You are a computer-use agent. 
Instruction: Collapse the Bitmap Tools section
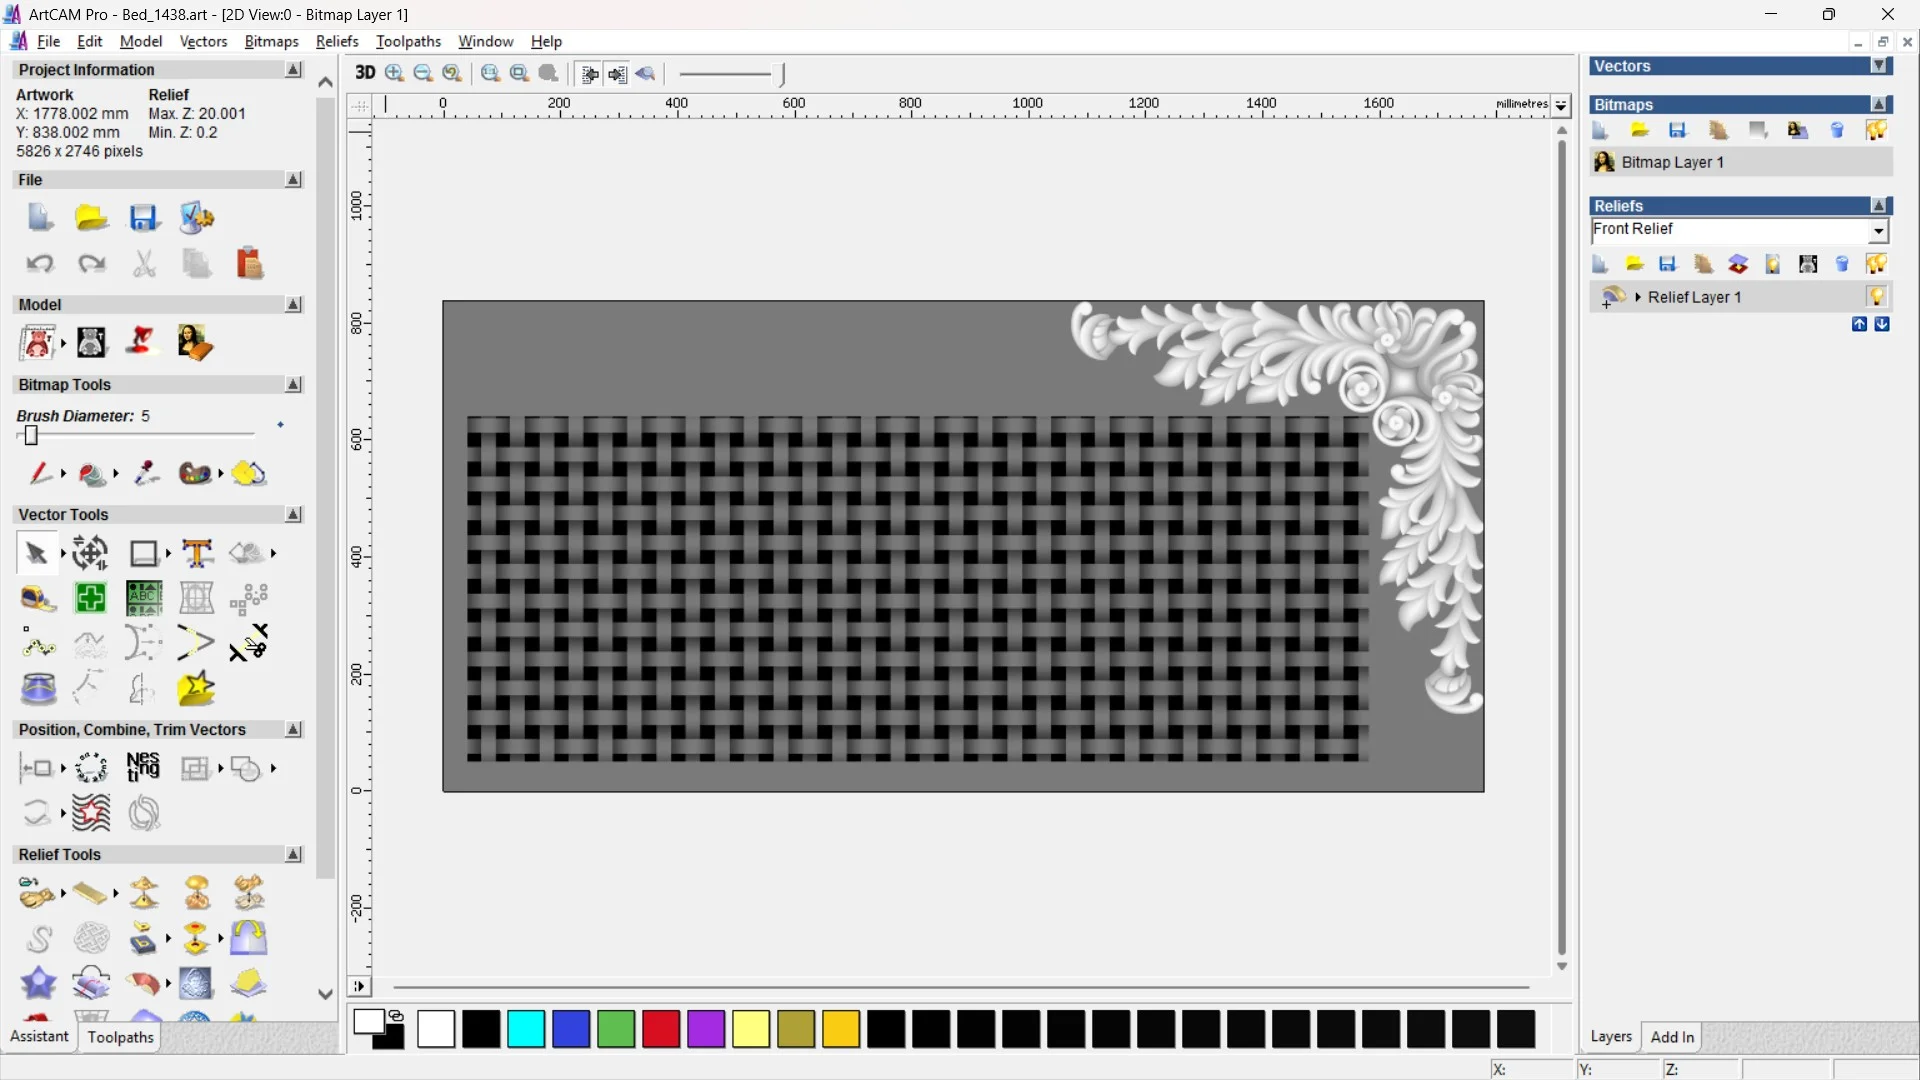coord(293,385)
